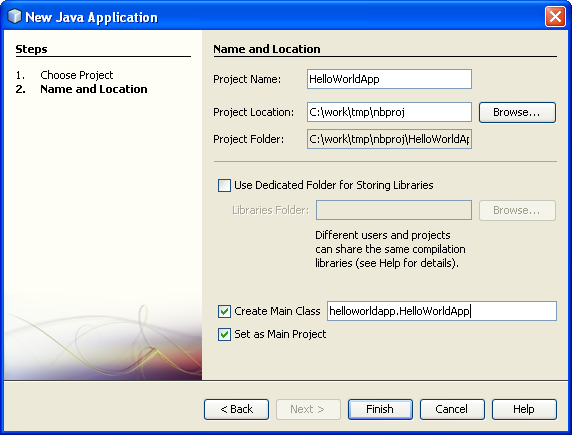572x435 pixels.
Task: Enable Use Dedicated Folder for Storing Libraries
Action: [x=224, y=185]
